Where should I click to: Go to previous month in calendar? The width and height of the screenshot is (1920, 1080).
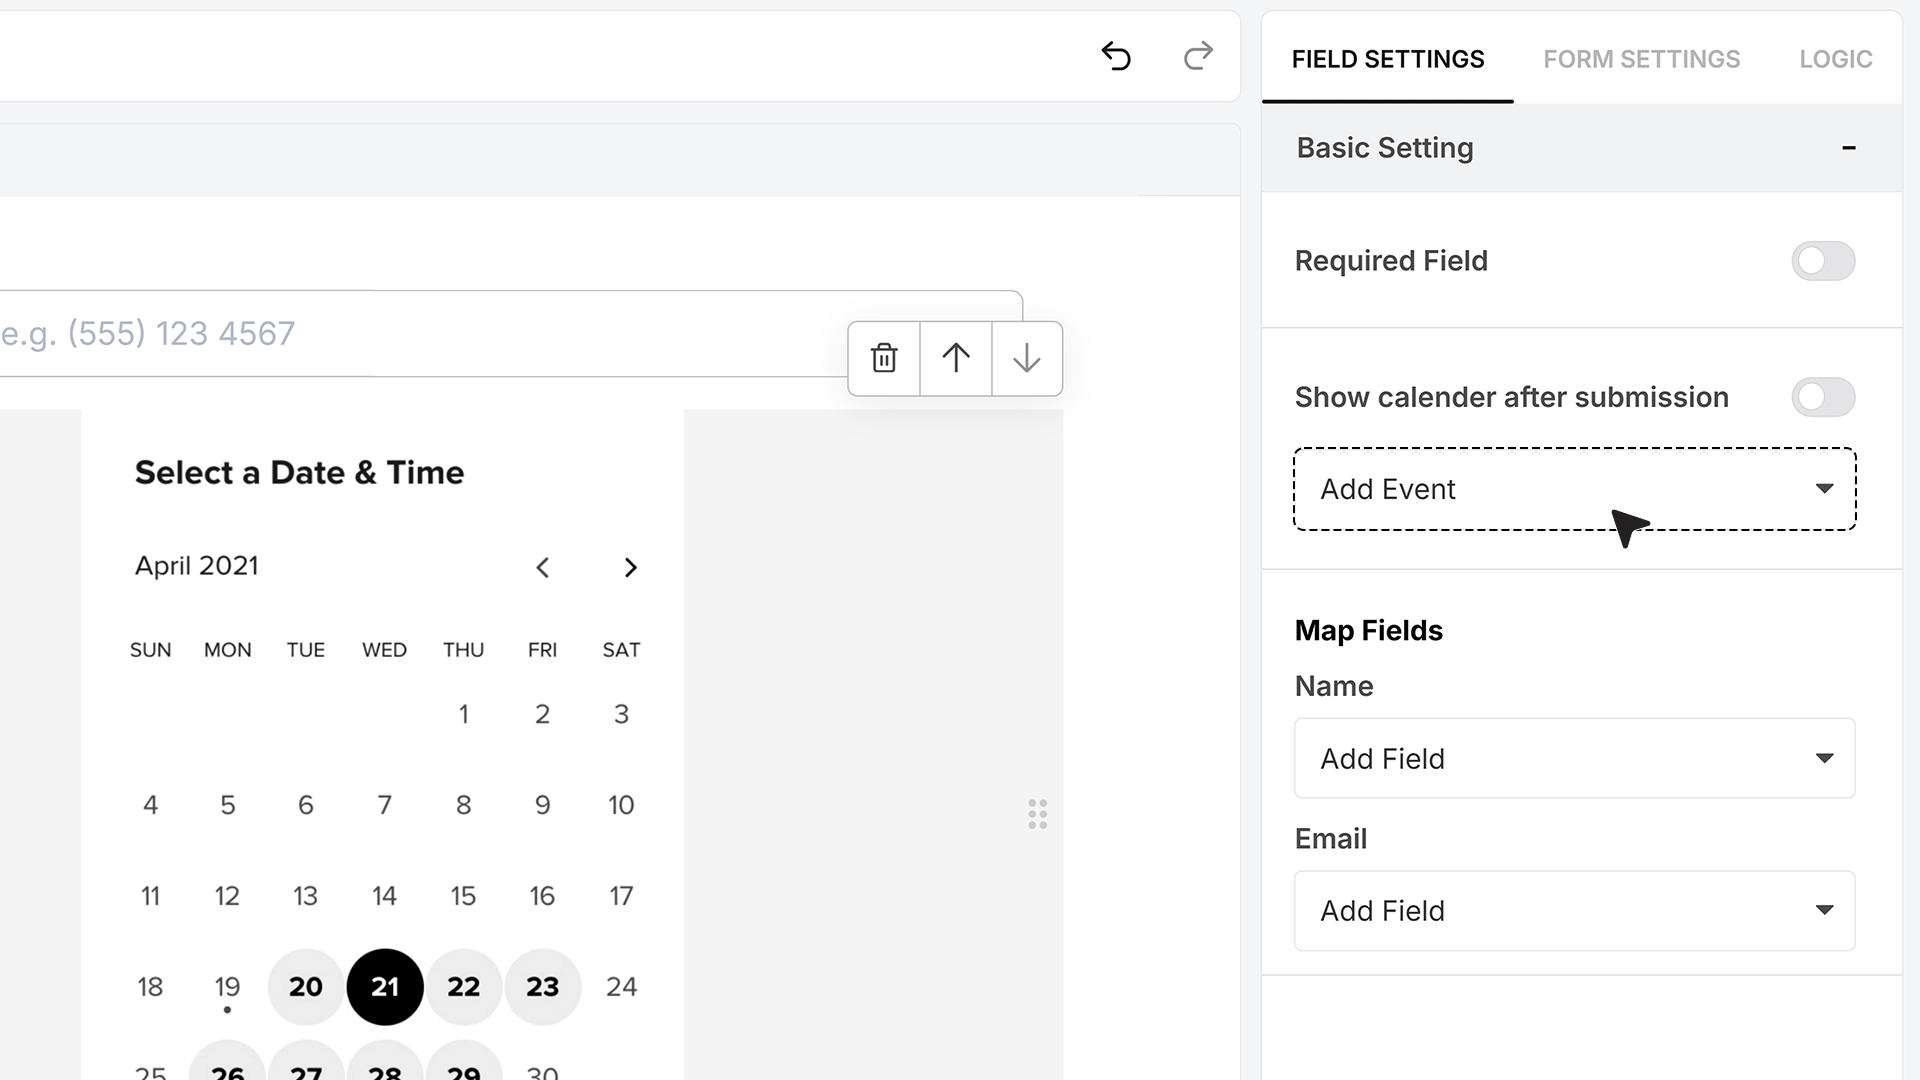click(543, 568)
